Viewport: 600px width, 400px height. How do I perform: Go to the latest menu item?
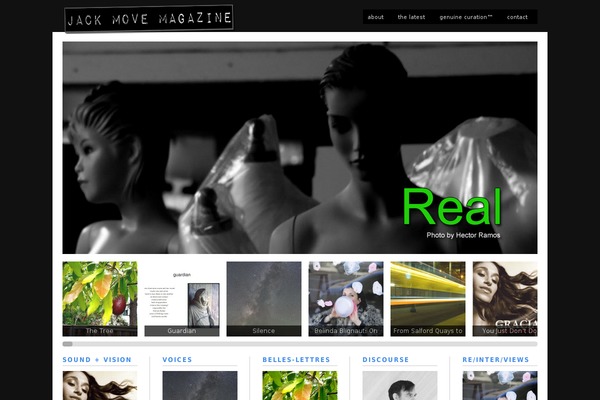click(x=411, y=17)
